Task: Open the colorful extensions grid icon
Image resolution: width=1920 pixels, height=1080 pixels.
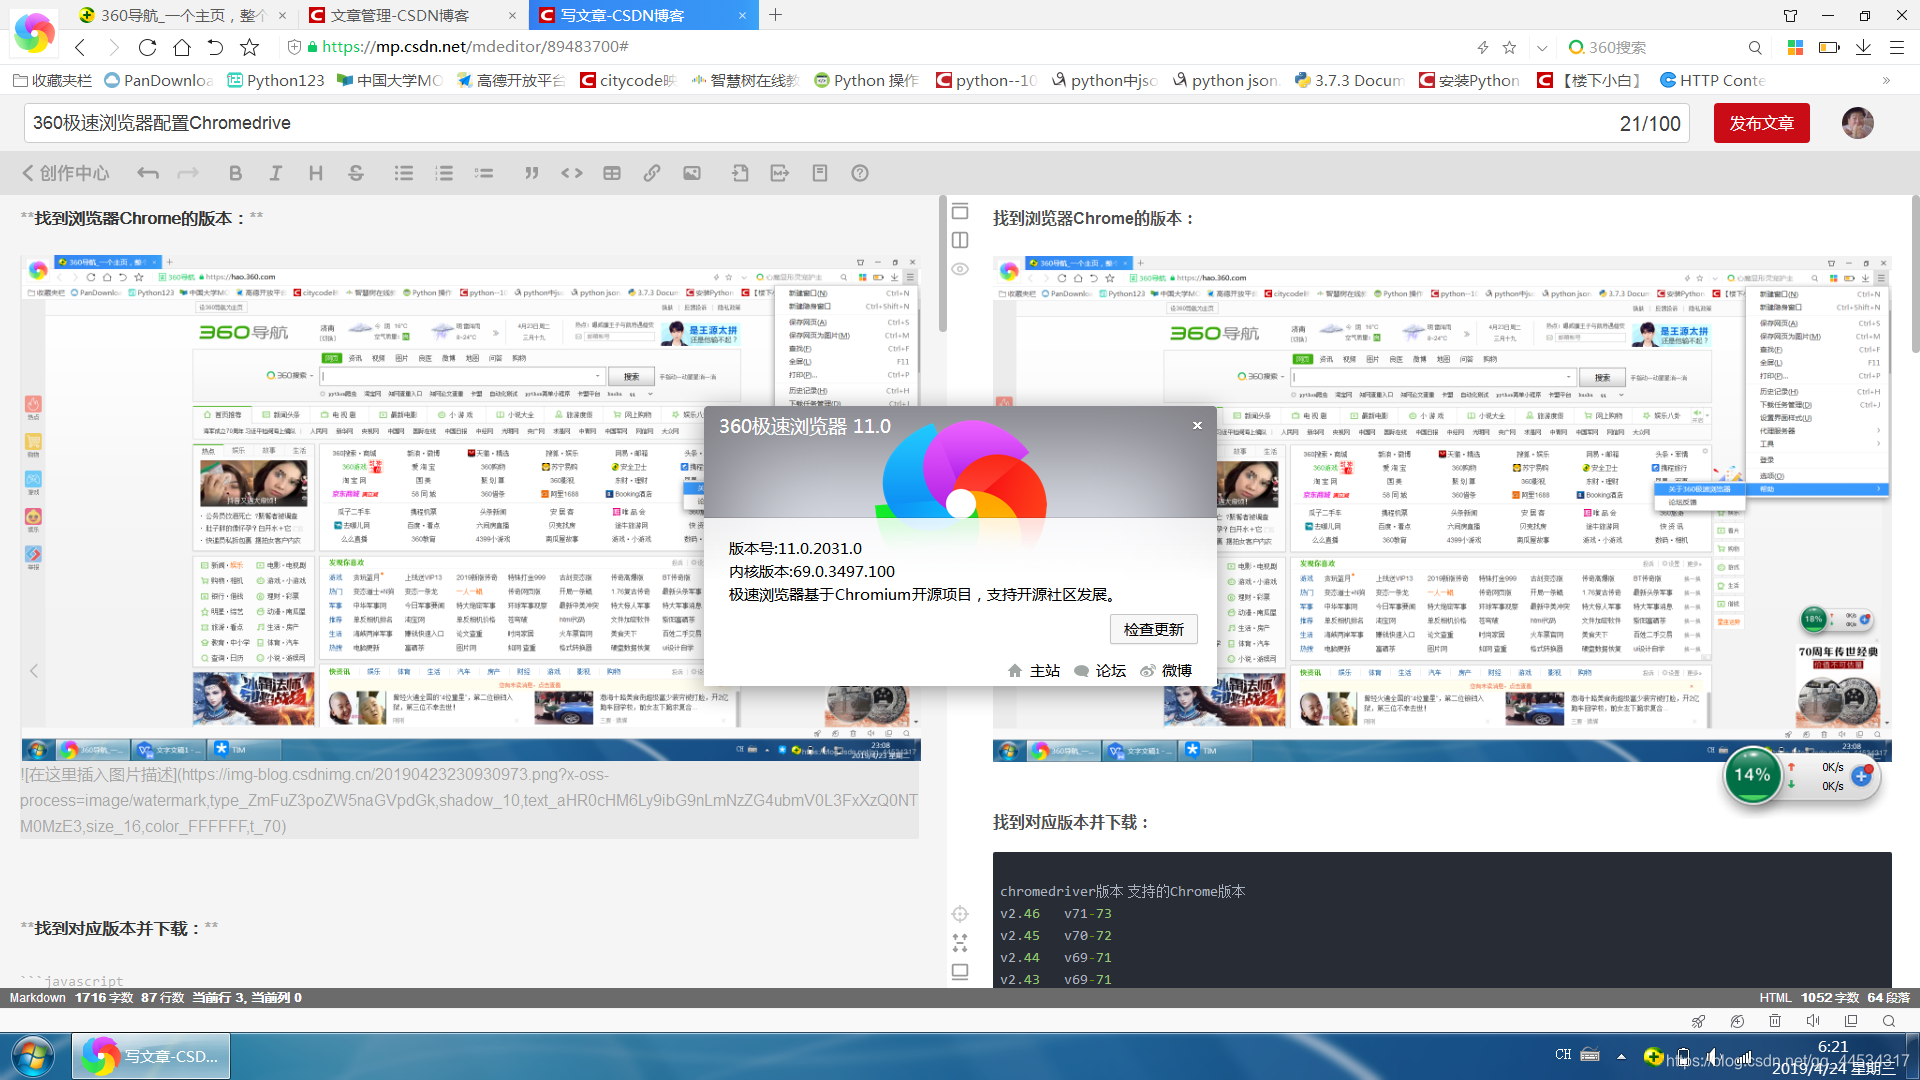Action: click(1796, 47)
